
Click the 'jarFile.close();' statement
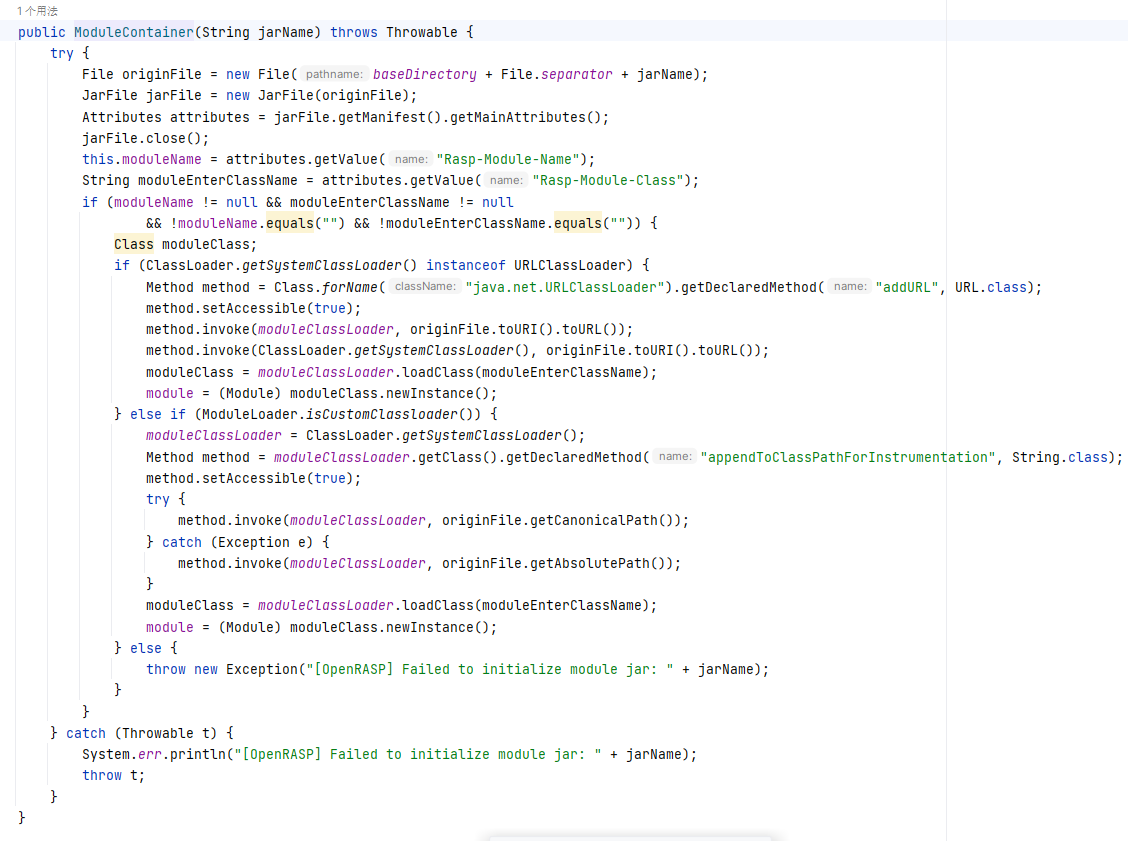click(145, 138)
